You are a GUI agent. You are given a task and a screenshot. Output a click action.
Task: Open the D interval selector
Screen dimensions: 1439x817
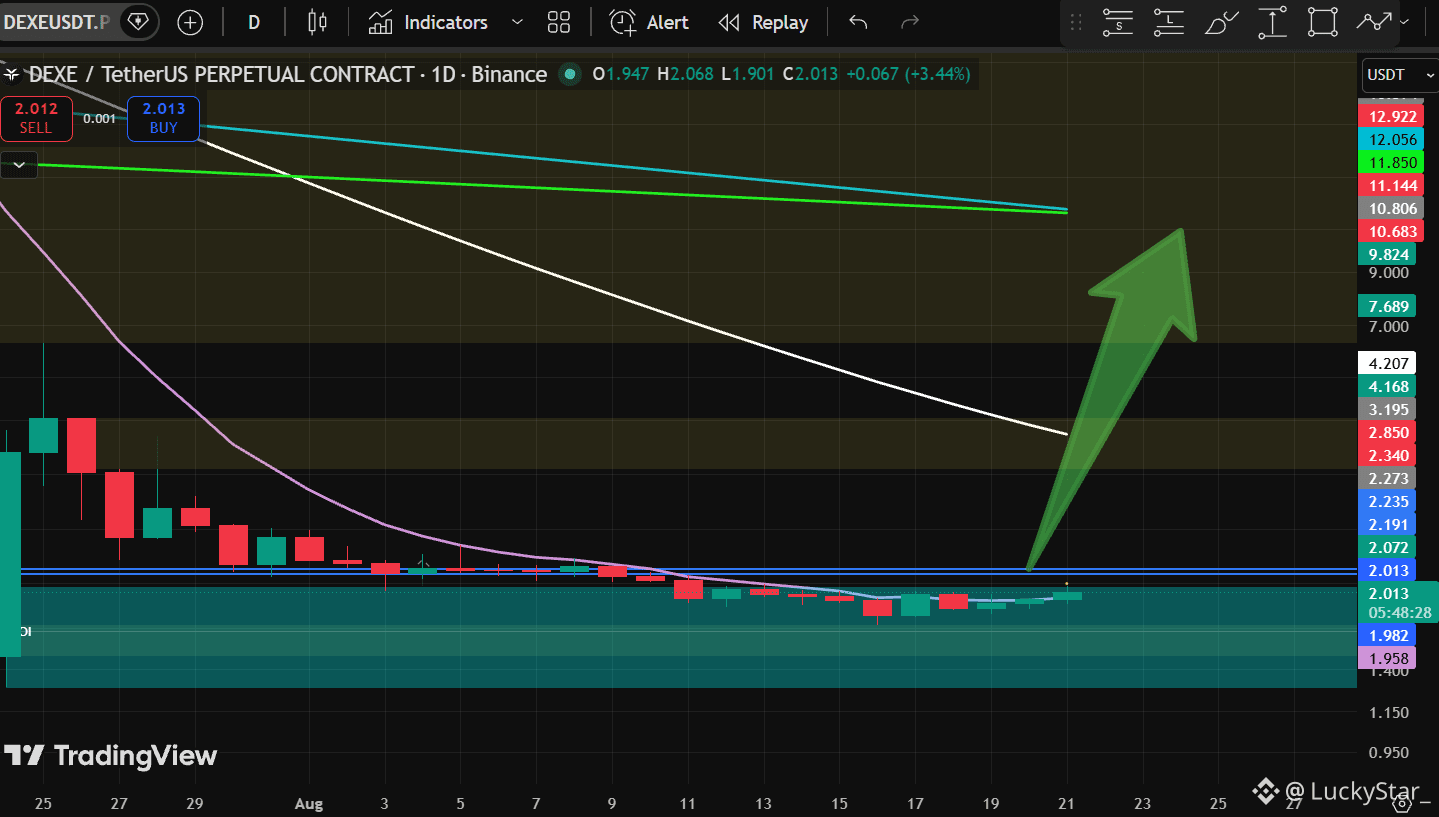coord(254,22)
